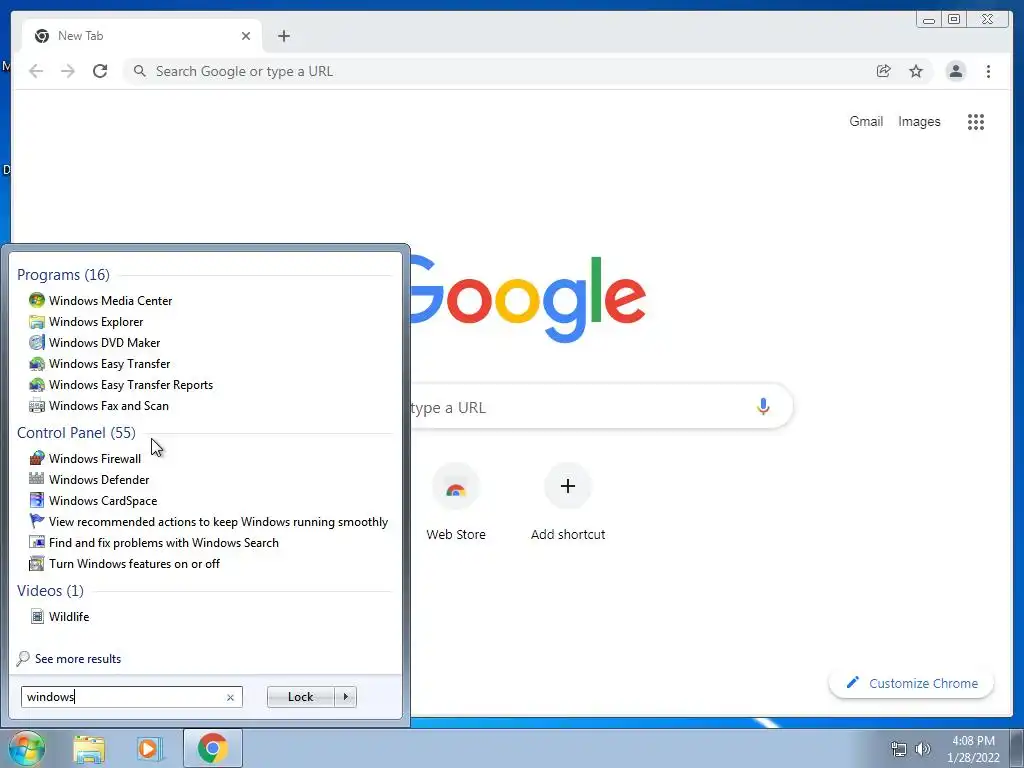Expand the shutdown options arrow next to Lock
Image resolution: width=1024 pixels, height=768 pixels.
345,697
